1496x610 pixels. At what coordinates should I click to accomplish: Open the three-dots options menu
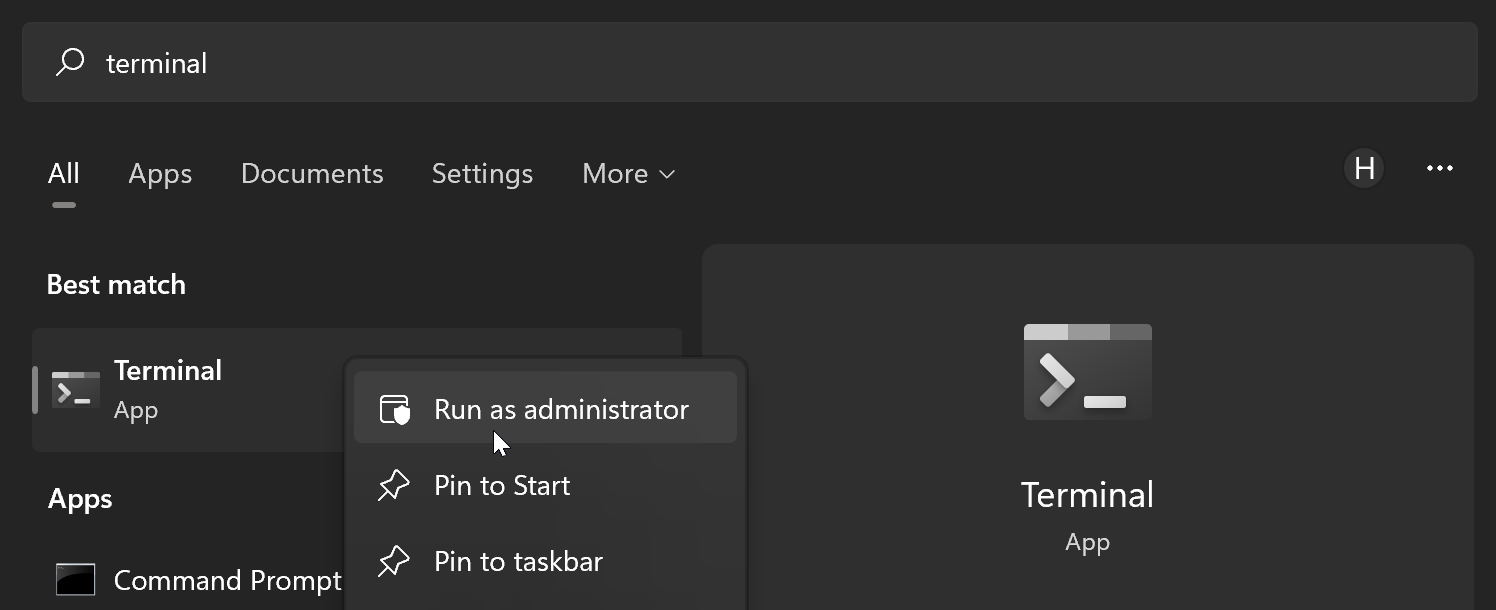click(x=1439, y=169)
